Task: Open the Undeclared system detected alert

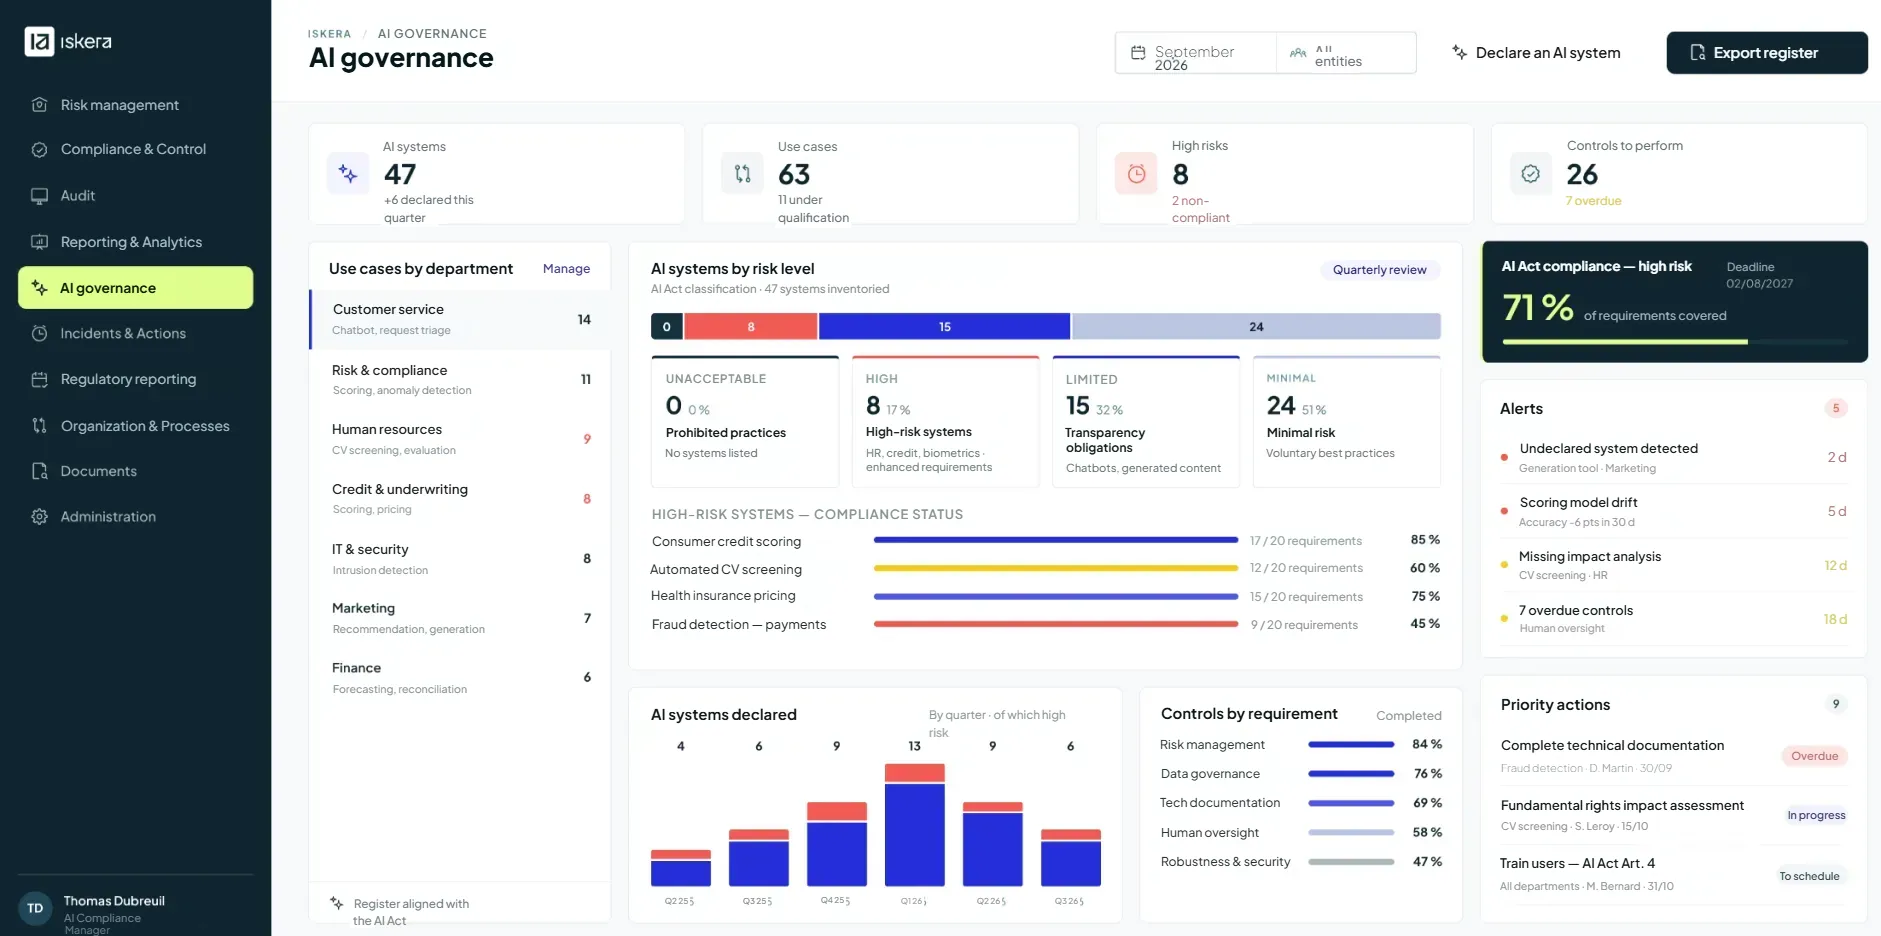Action: pyautogui.click(x=1674, y=457)
